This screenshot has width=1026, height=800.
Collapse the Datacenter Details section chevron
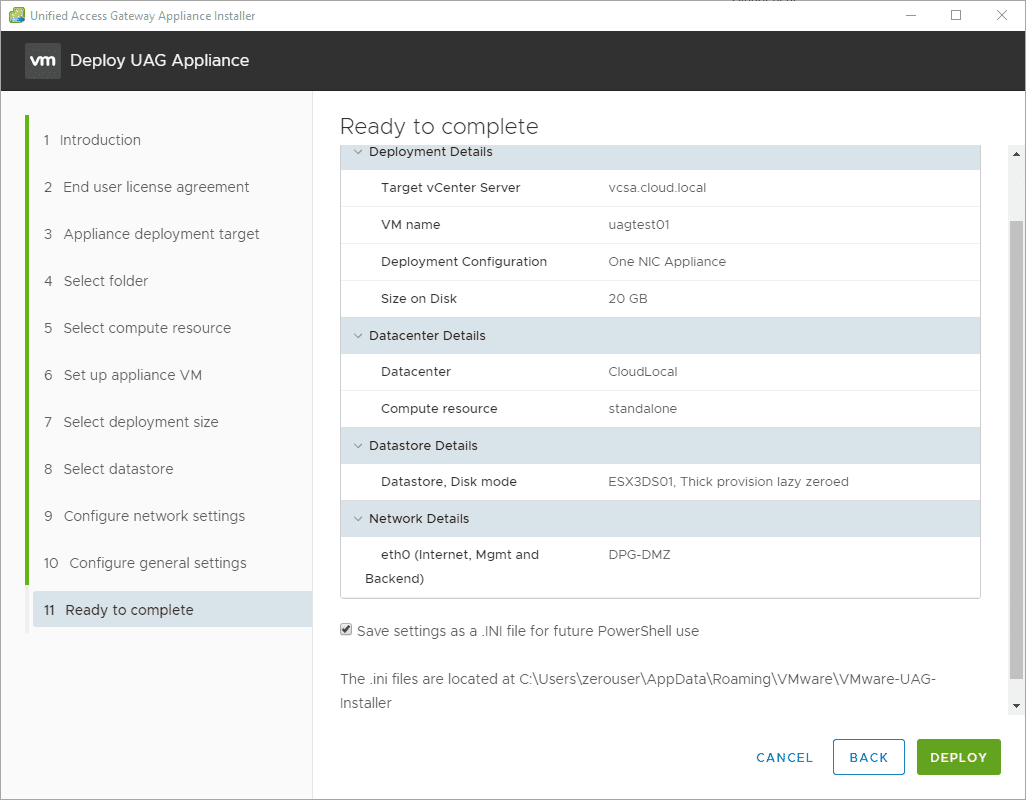point(358,336)
